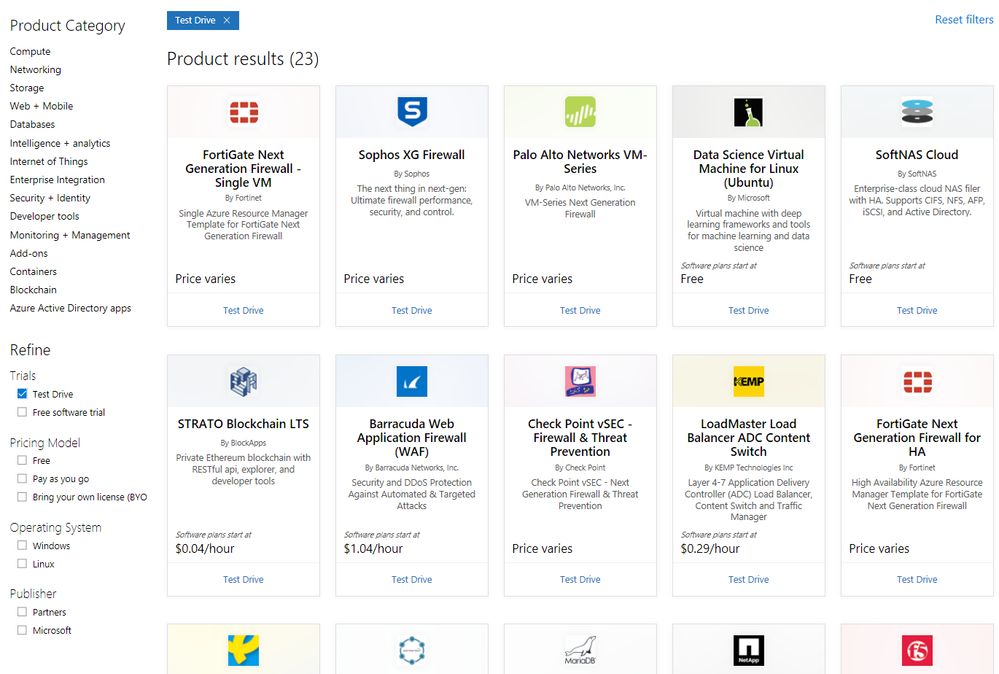The image size is (999, 674).
Task: Open the STRATO Blockchain LTS title
Action: tap(243, 424)
